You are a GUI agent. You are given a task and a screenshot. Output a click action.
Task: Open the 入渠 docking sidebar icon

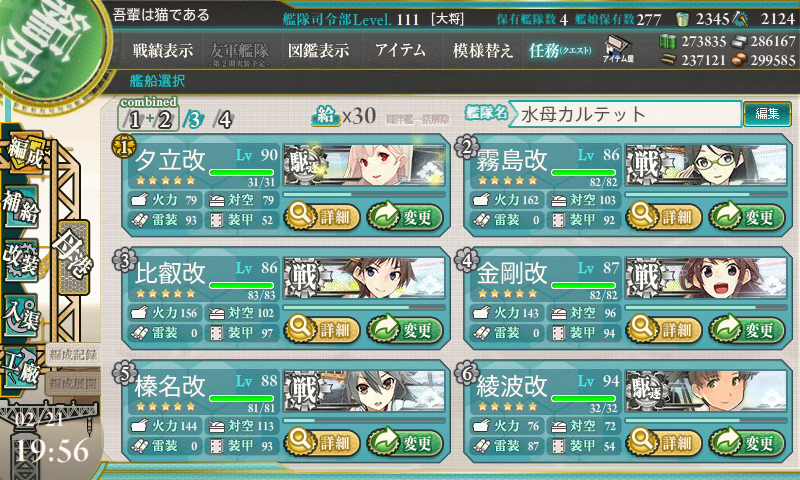click(x=21, y=316)
